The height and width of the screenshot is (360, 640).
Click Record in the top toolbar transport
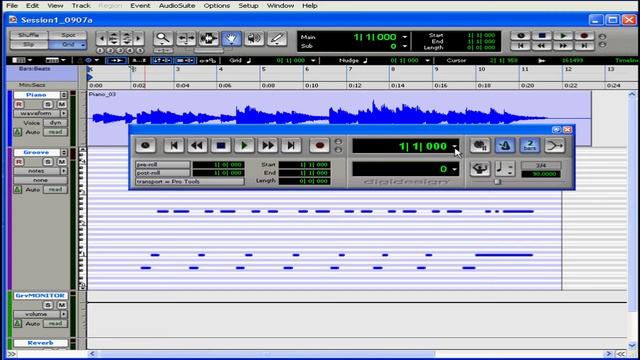[584, 36]
